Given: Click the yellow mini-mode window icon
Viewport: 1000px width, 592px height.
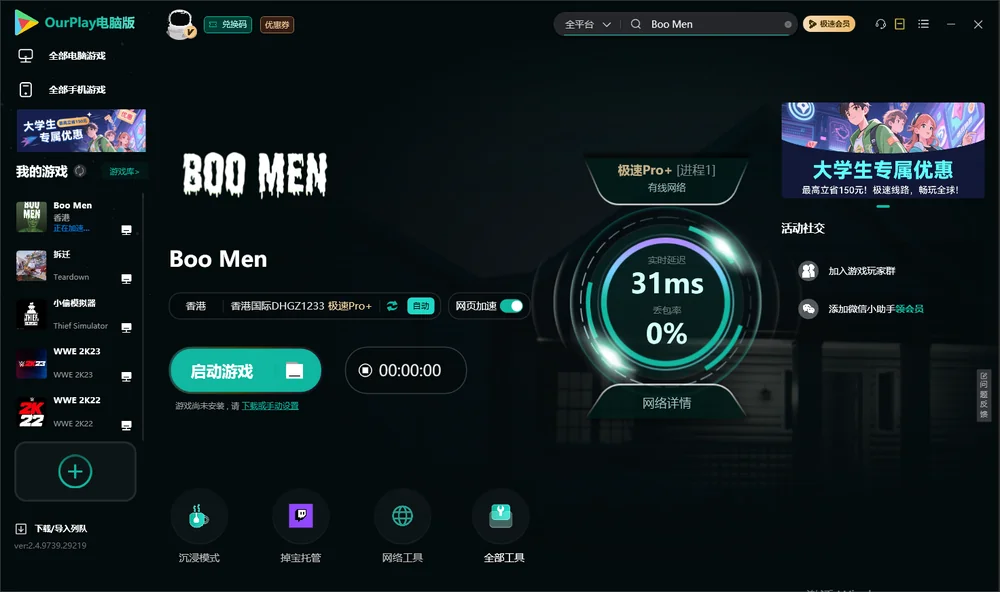Looking at the screenshot, I should coord(900,24).
